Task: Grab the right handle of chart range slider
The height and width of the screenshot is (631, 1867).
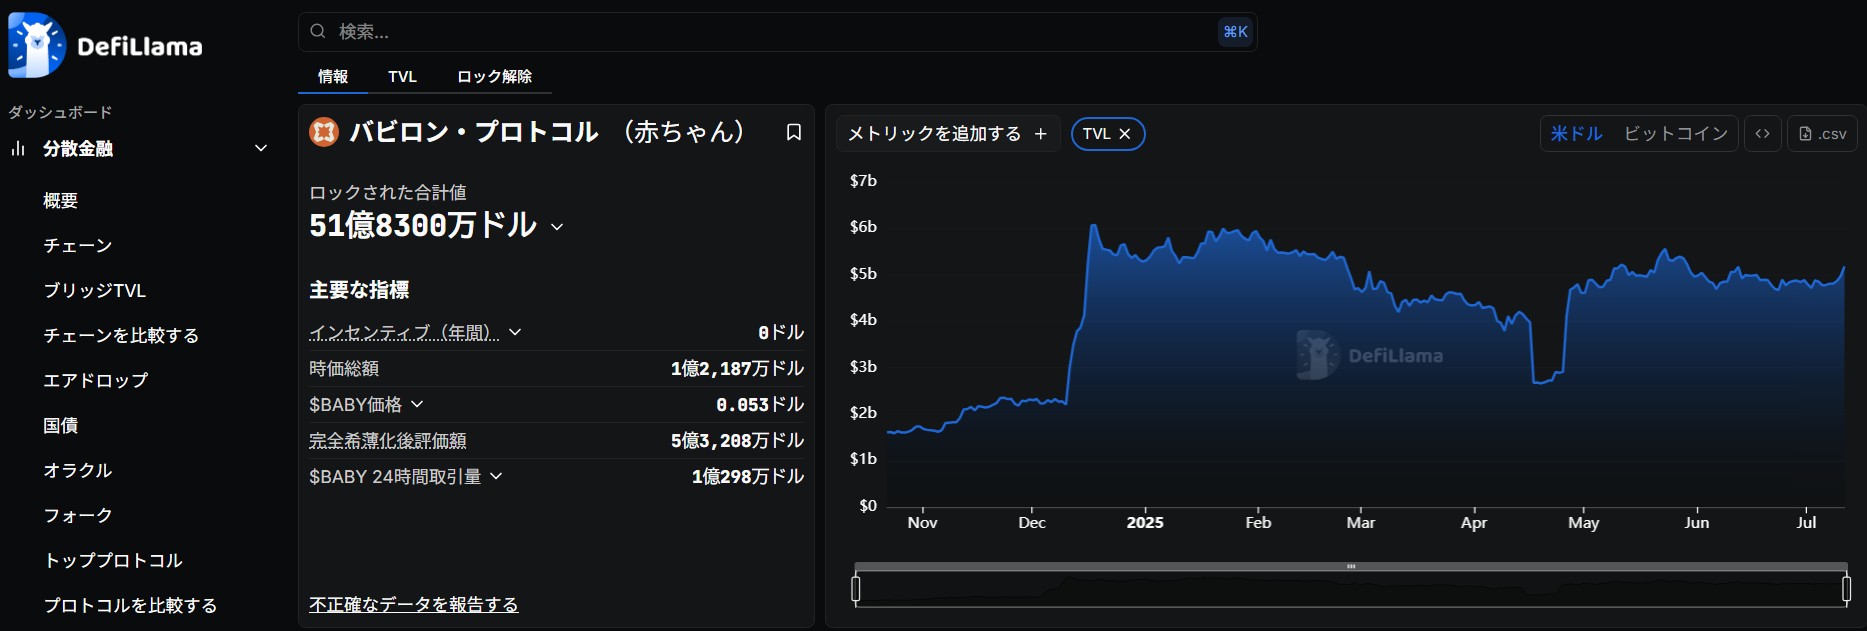Action: tap(1846, 589)
